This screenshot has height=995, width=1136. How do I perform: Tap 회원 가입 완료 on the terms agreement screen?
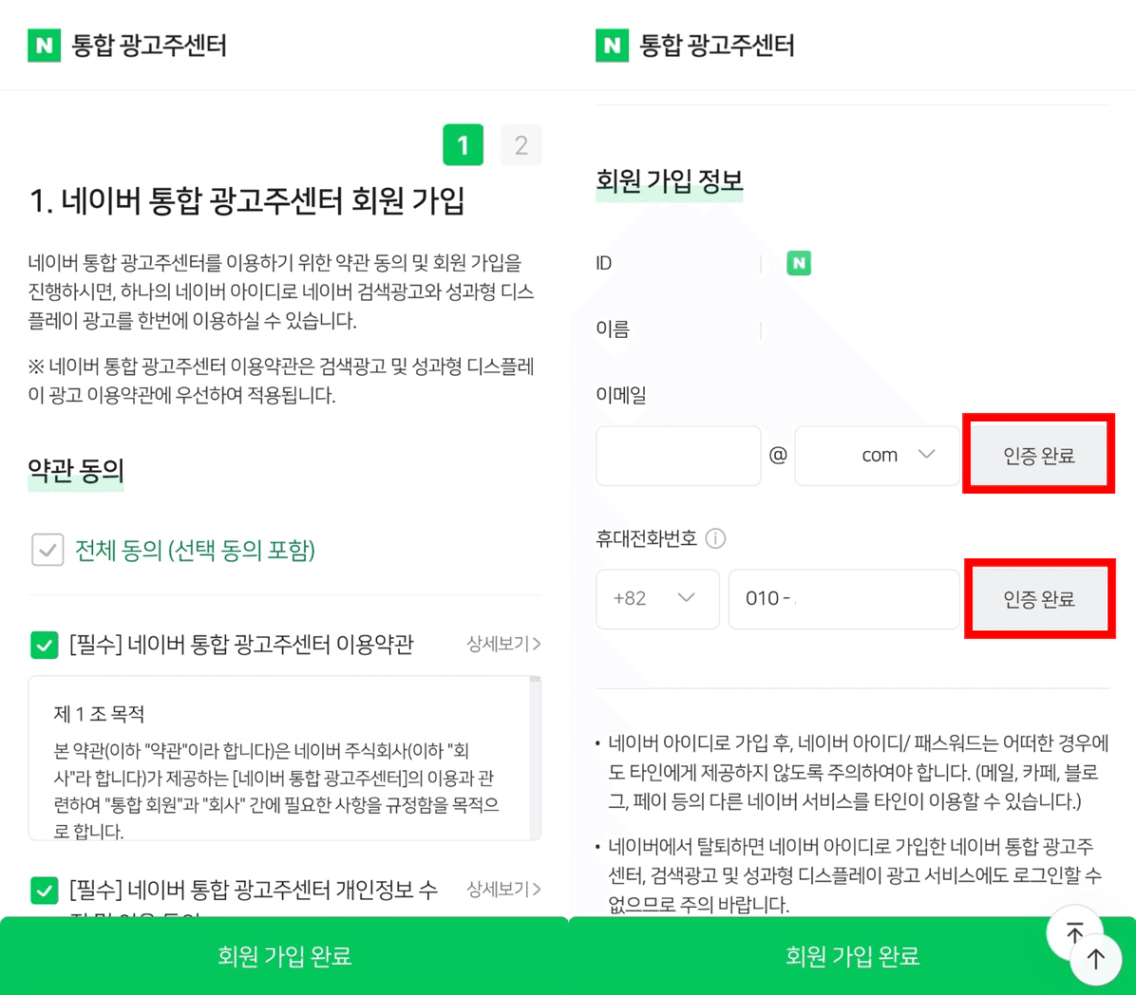(x=284, y=956)
